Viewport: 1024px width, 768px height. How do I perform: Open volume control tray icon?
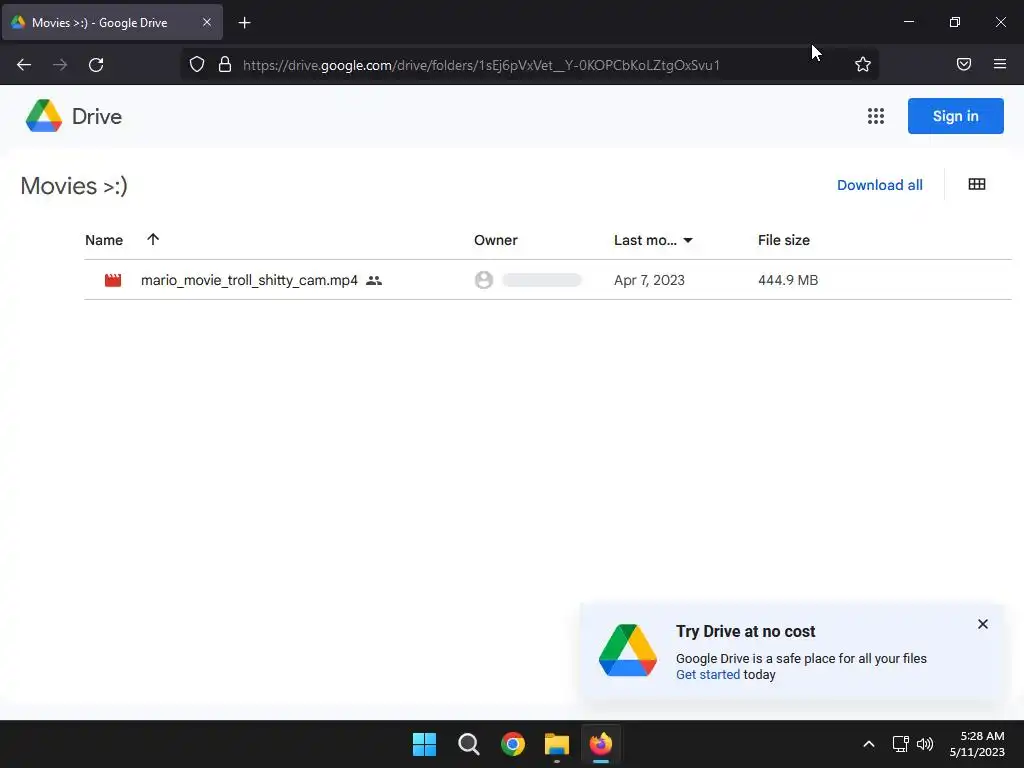coord(925,744)
